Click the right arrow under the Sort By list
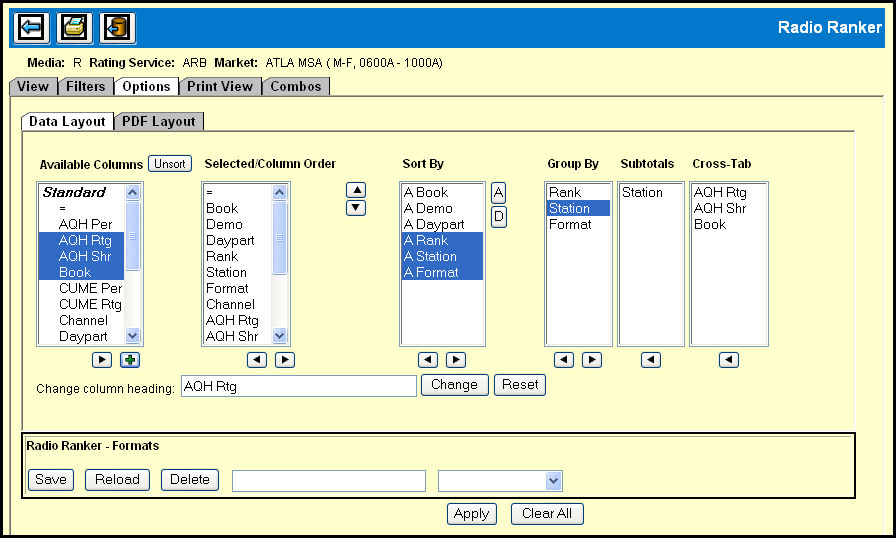 click(455, 360)
